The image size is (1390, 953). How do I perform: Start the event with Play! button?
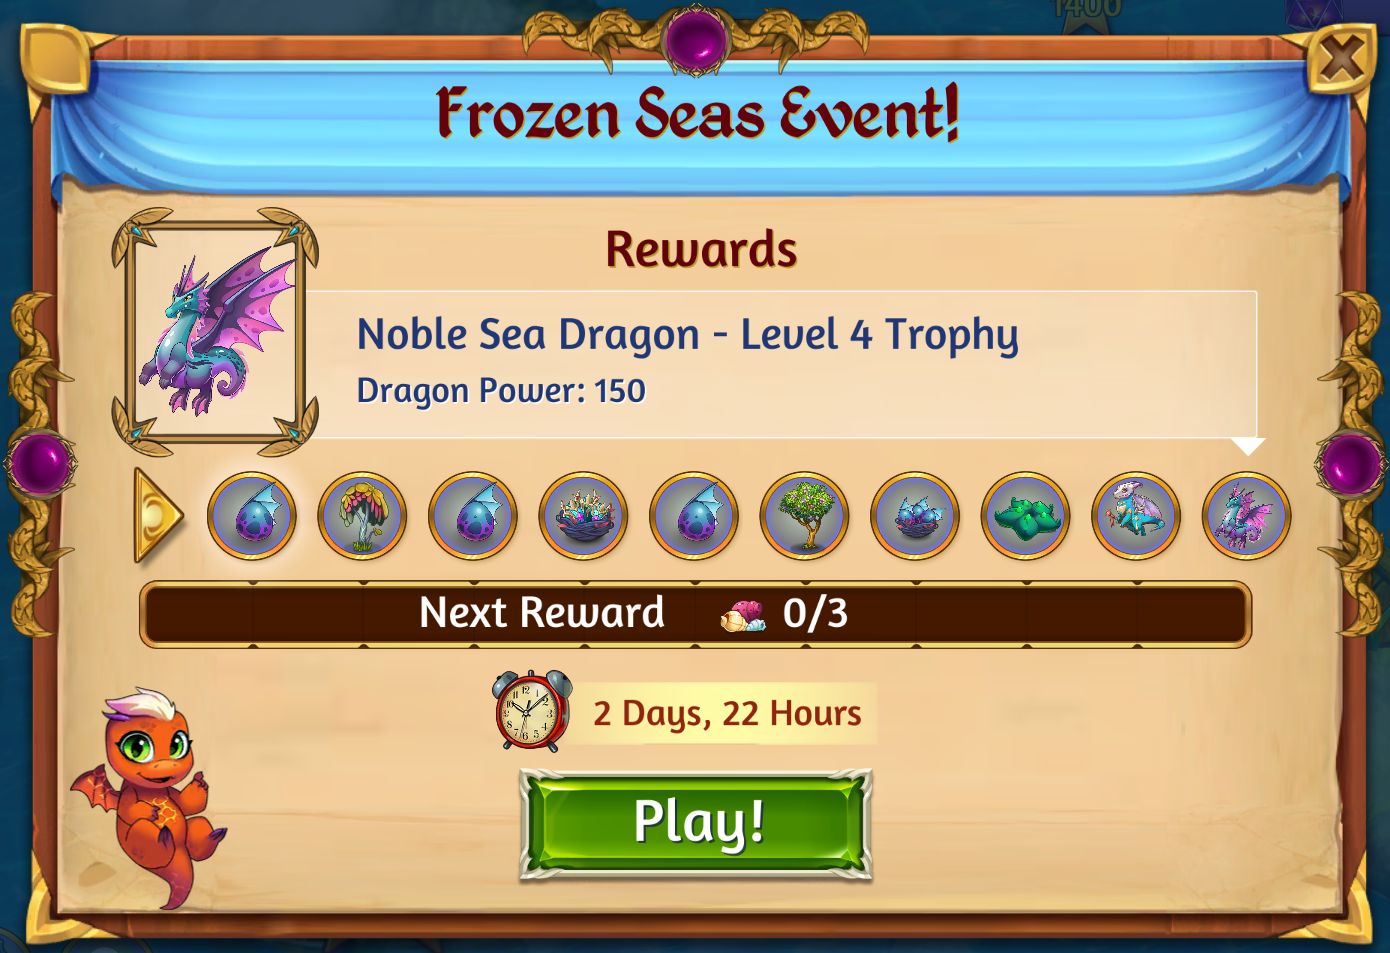tap(696, 824)
